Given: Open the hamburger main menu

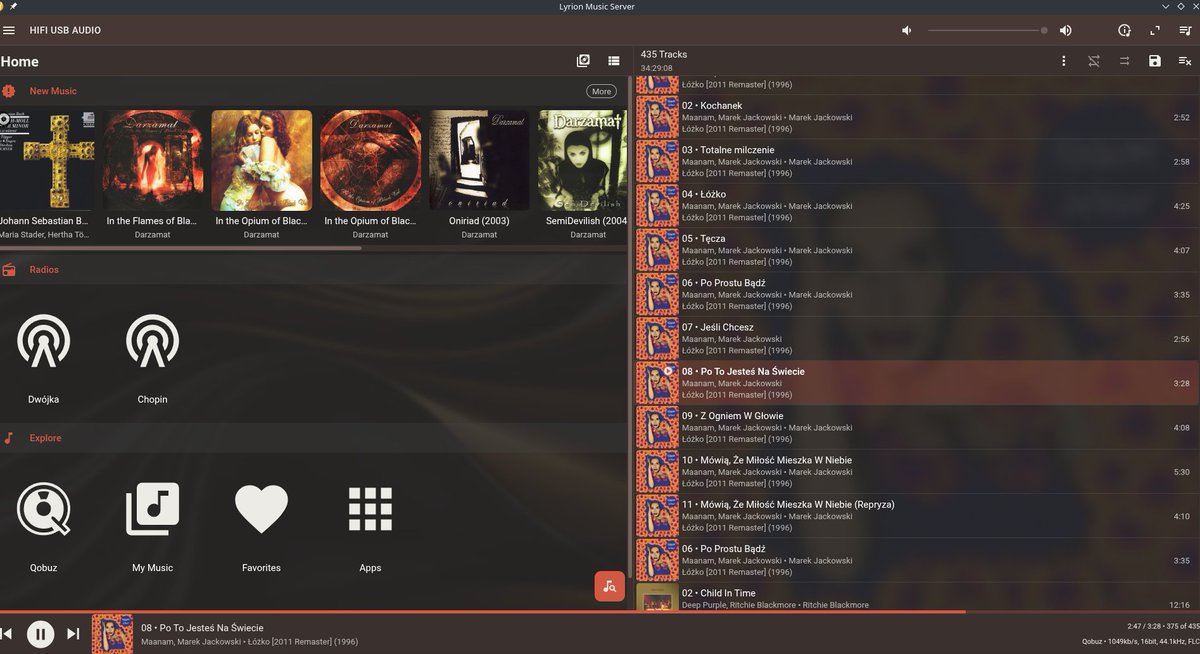Looking at the screenshot, I should [x=9, y=30].
